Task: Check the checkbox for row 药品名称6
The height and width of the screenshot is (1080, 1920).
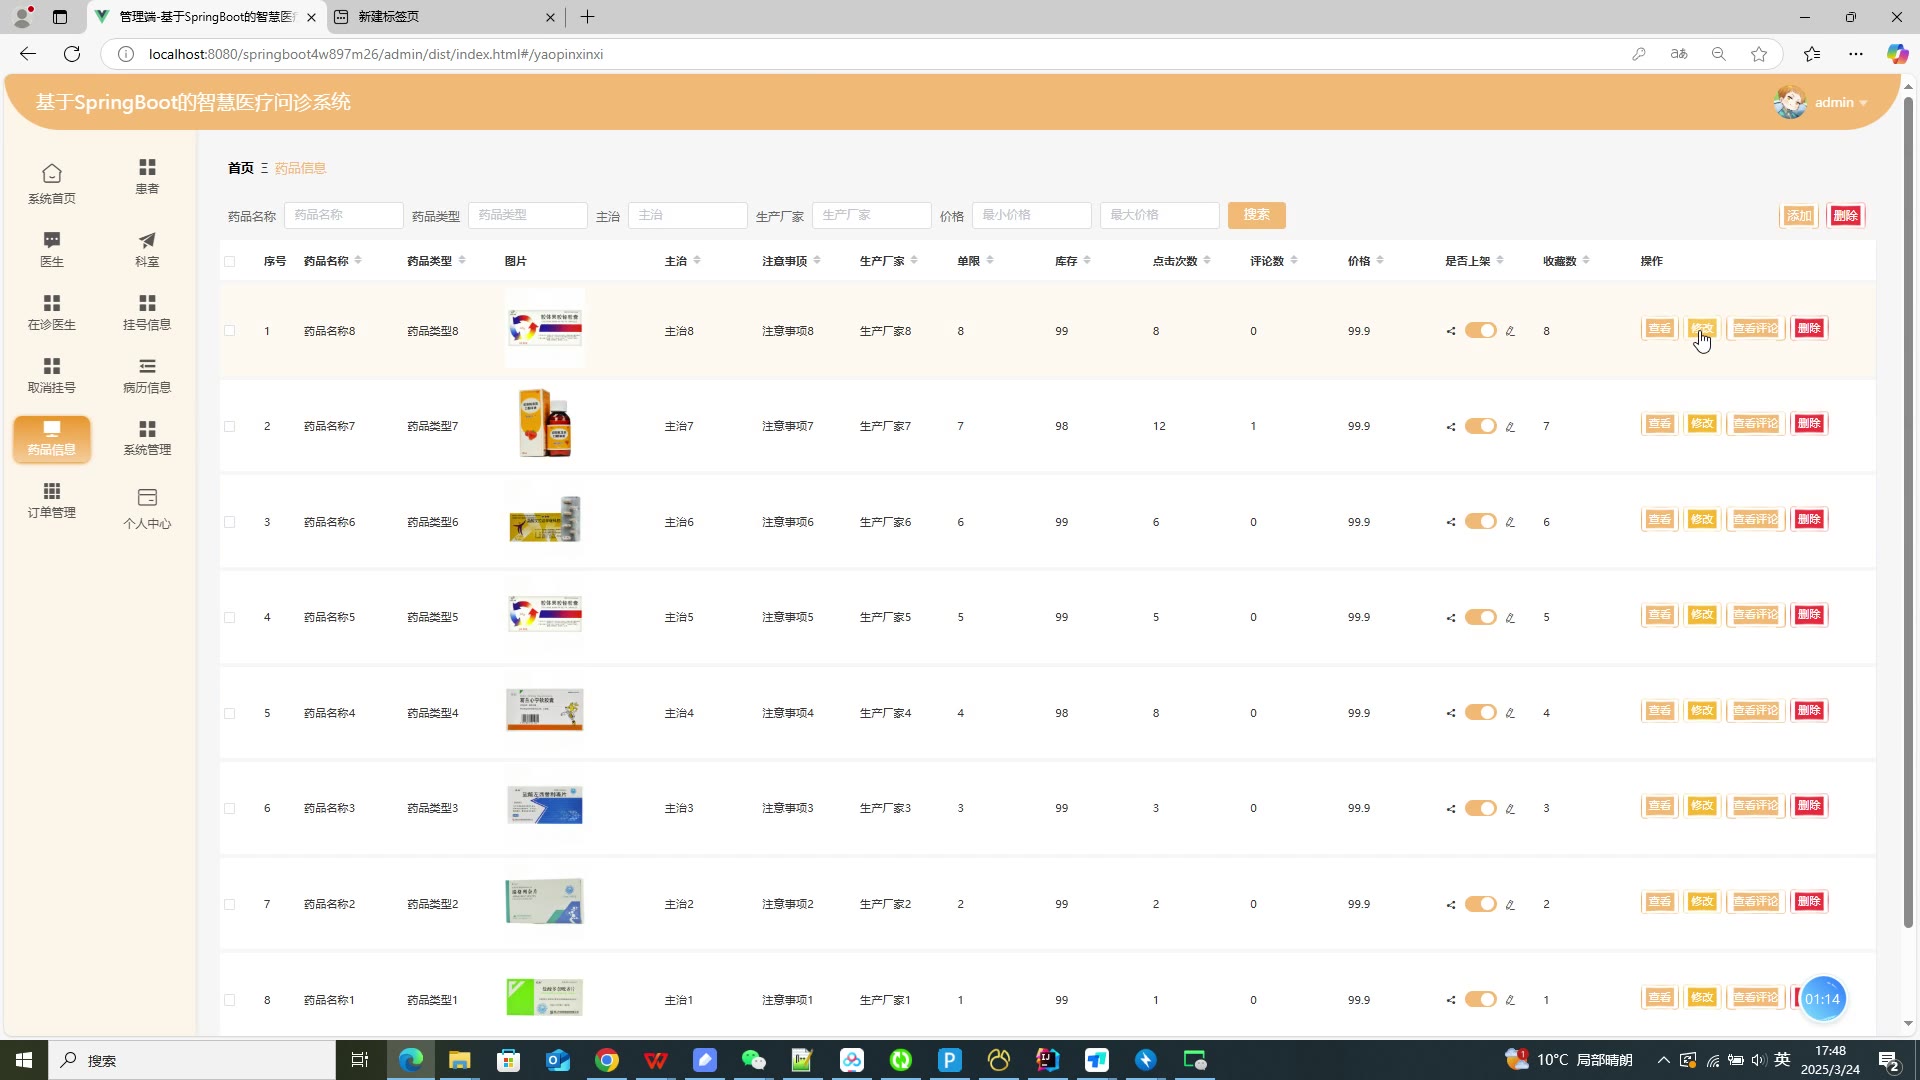Action: (x=230, y=522)
